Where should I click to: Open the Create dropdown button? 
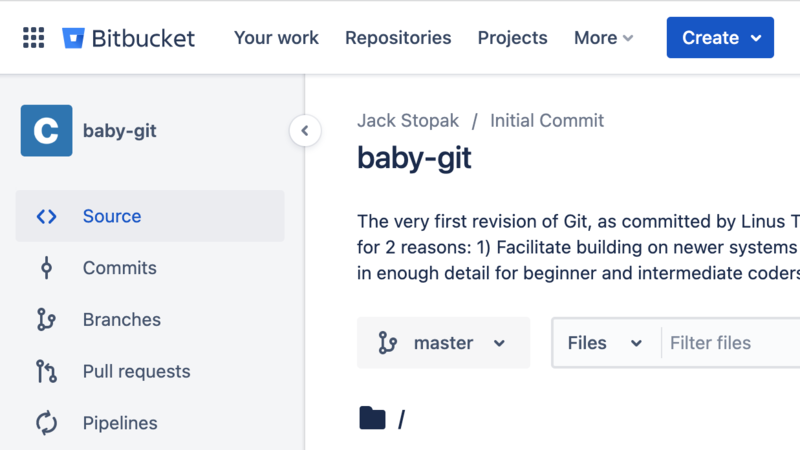click(720, 38)
